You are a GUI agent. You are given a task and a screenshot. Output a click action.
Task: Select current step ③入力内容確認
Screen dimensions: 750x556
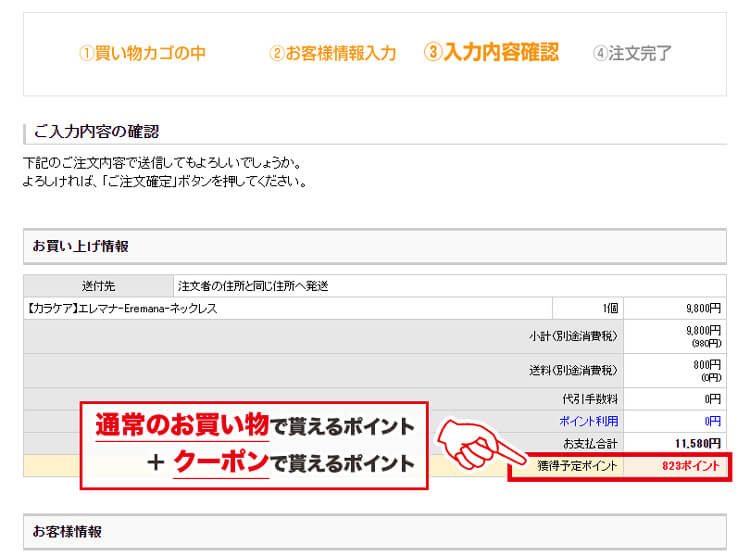click(491, 52)
